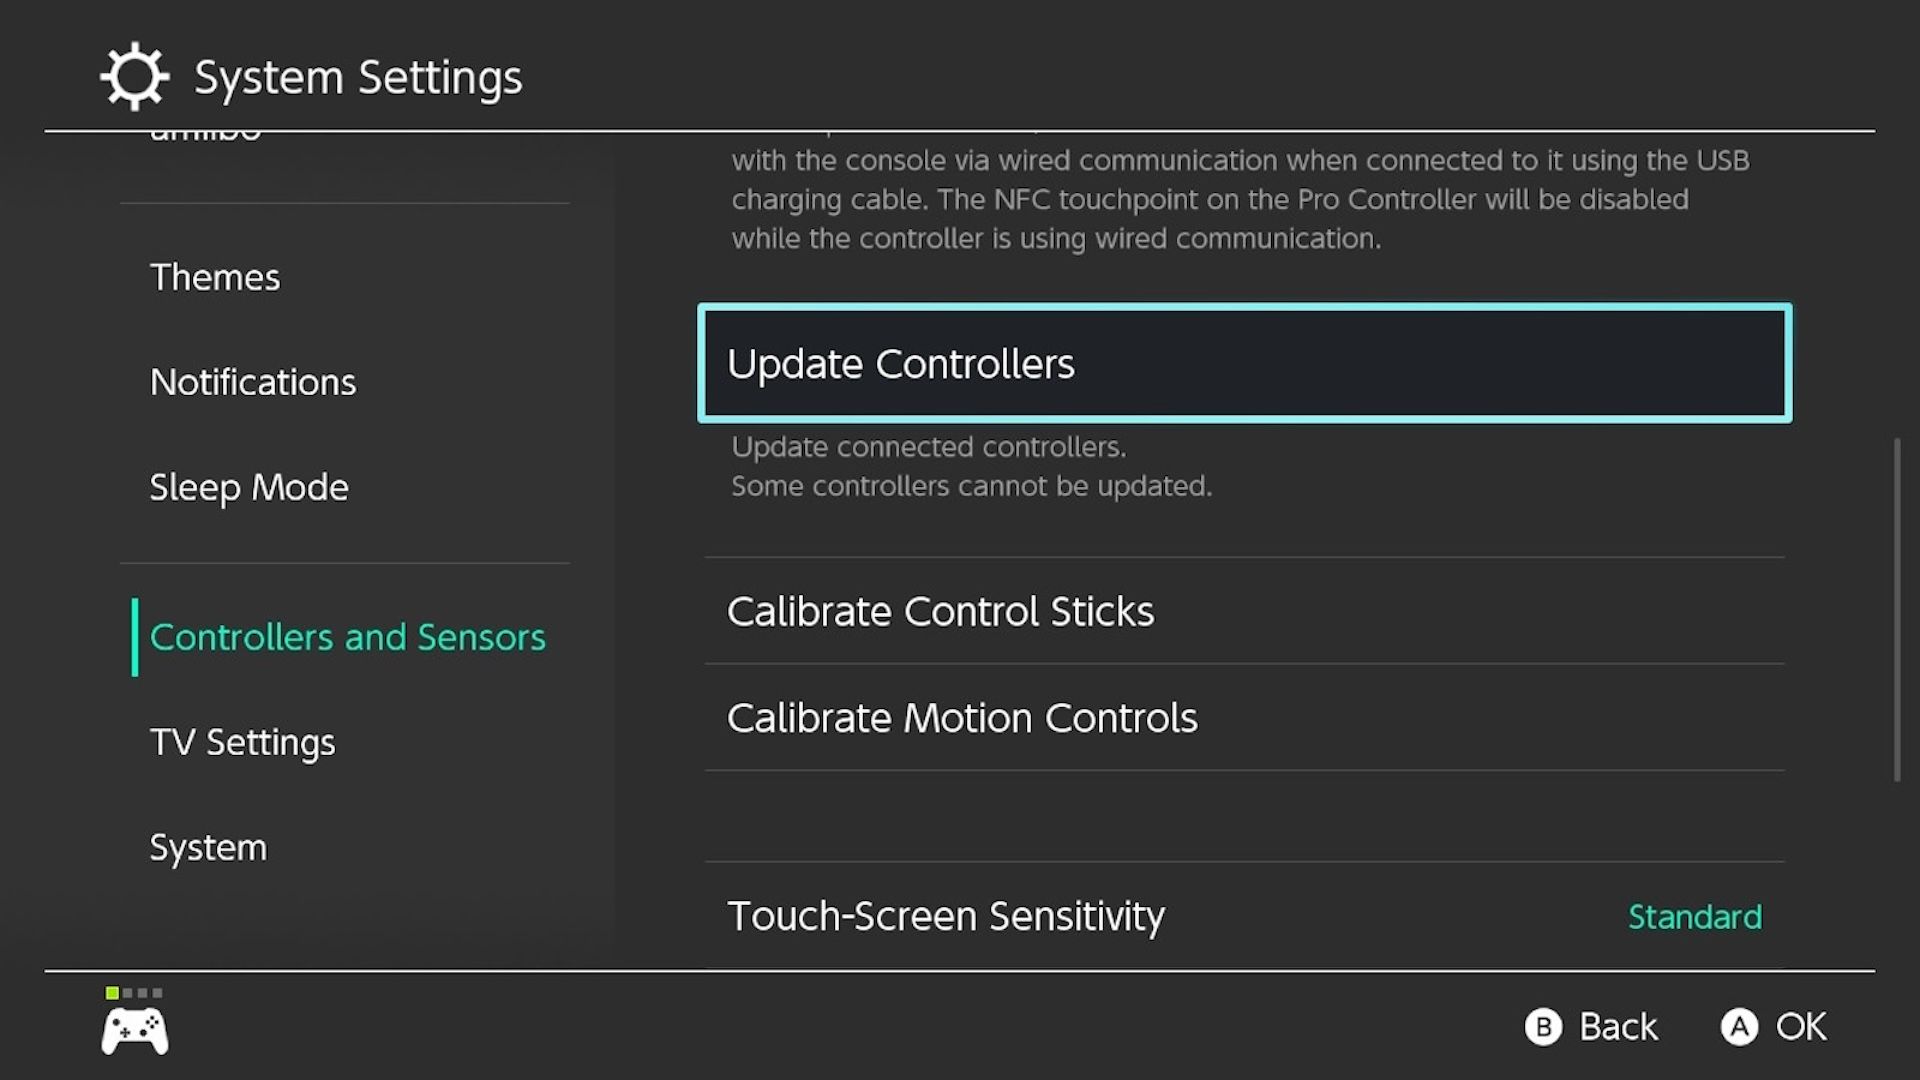View page indicator dots at bottom
The image size is (1920, 1080).
click(x=135, y=993)
